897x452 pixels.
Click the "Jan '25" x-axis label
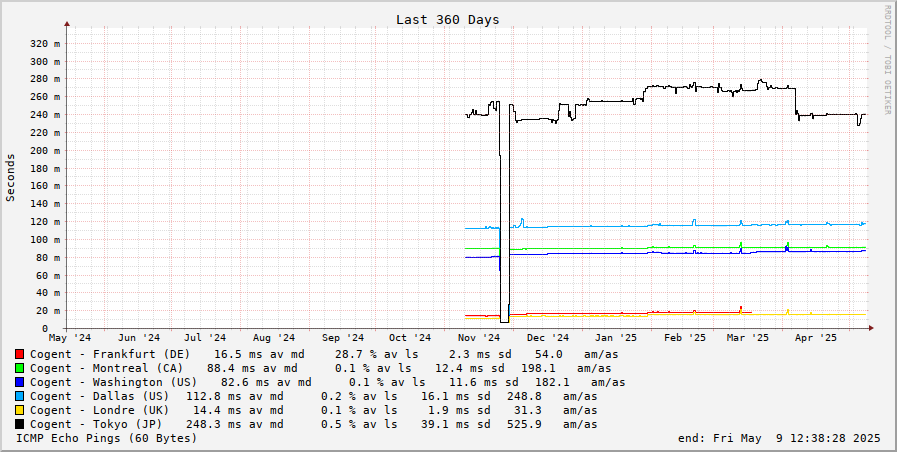click(x=616, y=338)
